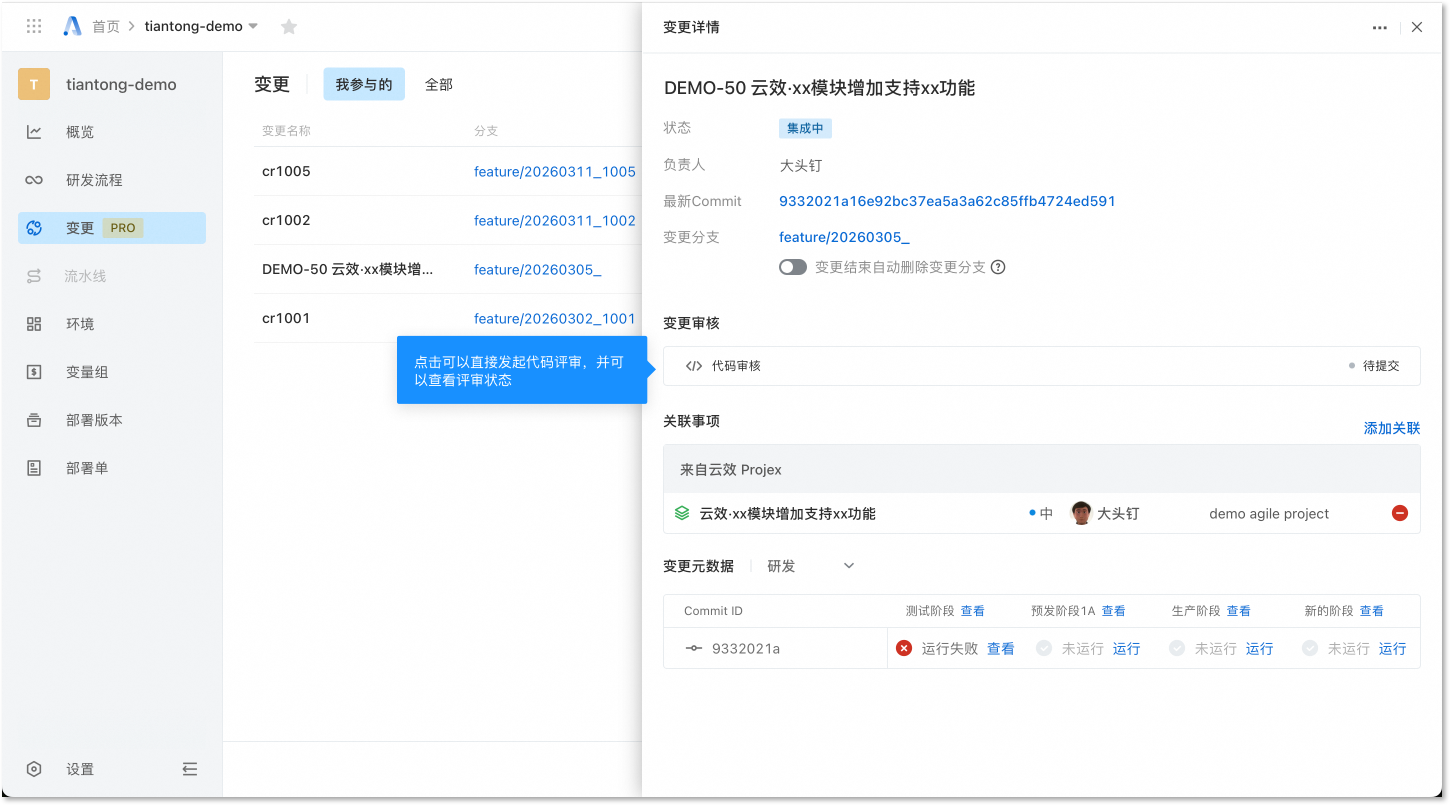Navigate to 首页 in the breadcrumb
The height and width of the screenshot is (805, 1450).
click(x=106, y=26)
